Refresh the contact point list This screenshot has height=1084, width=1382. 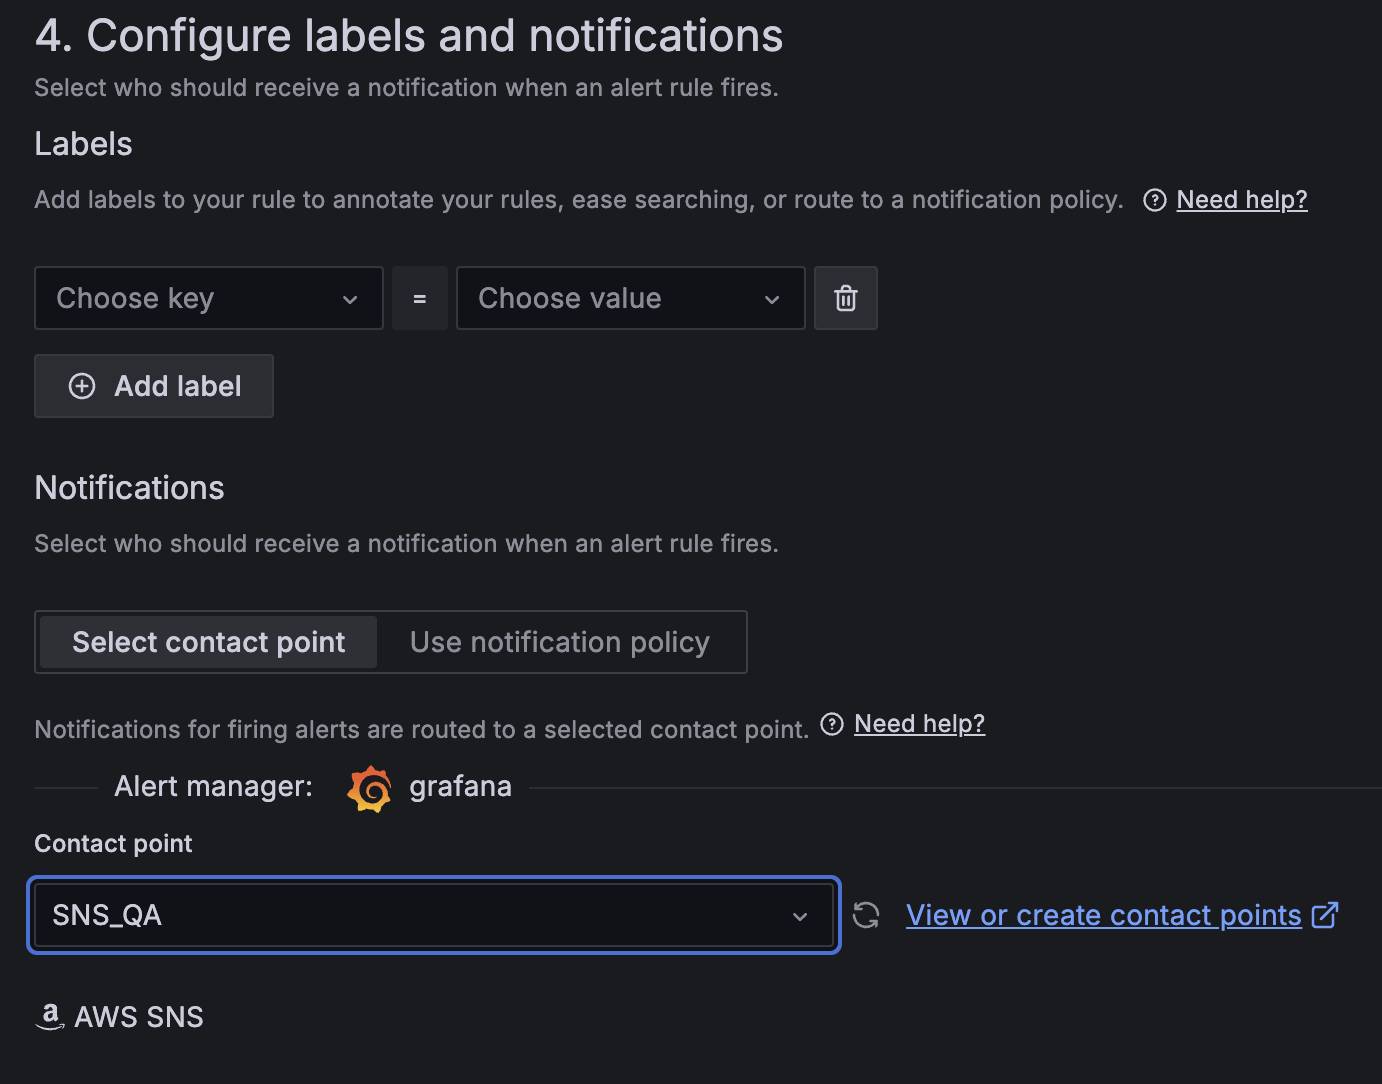point(866,915)
